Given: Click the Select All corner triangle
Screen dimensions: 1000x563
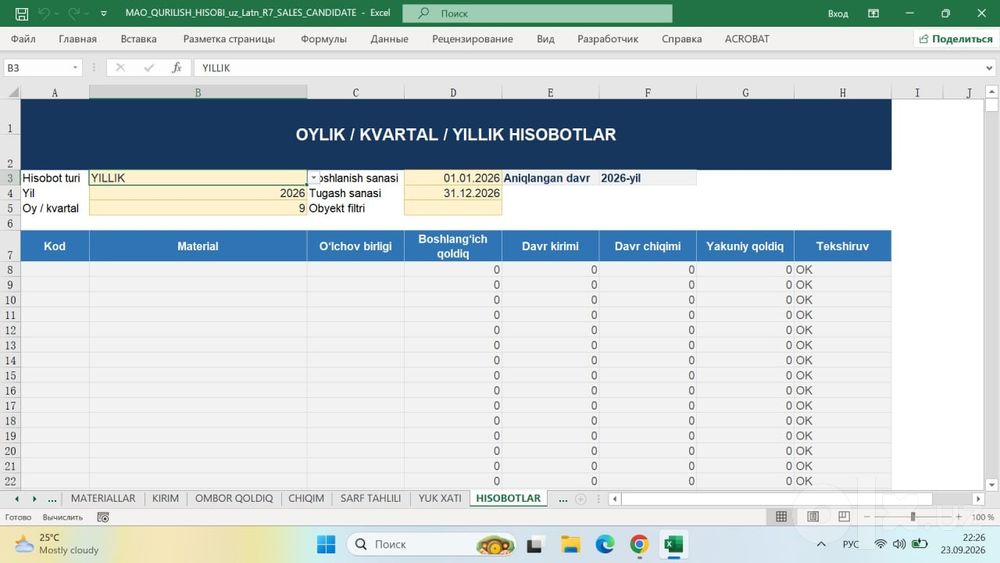Looking at the screenshot, I should [13, 92].
